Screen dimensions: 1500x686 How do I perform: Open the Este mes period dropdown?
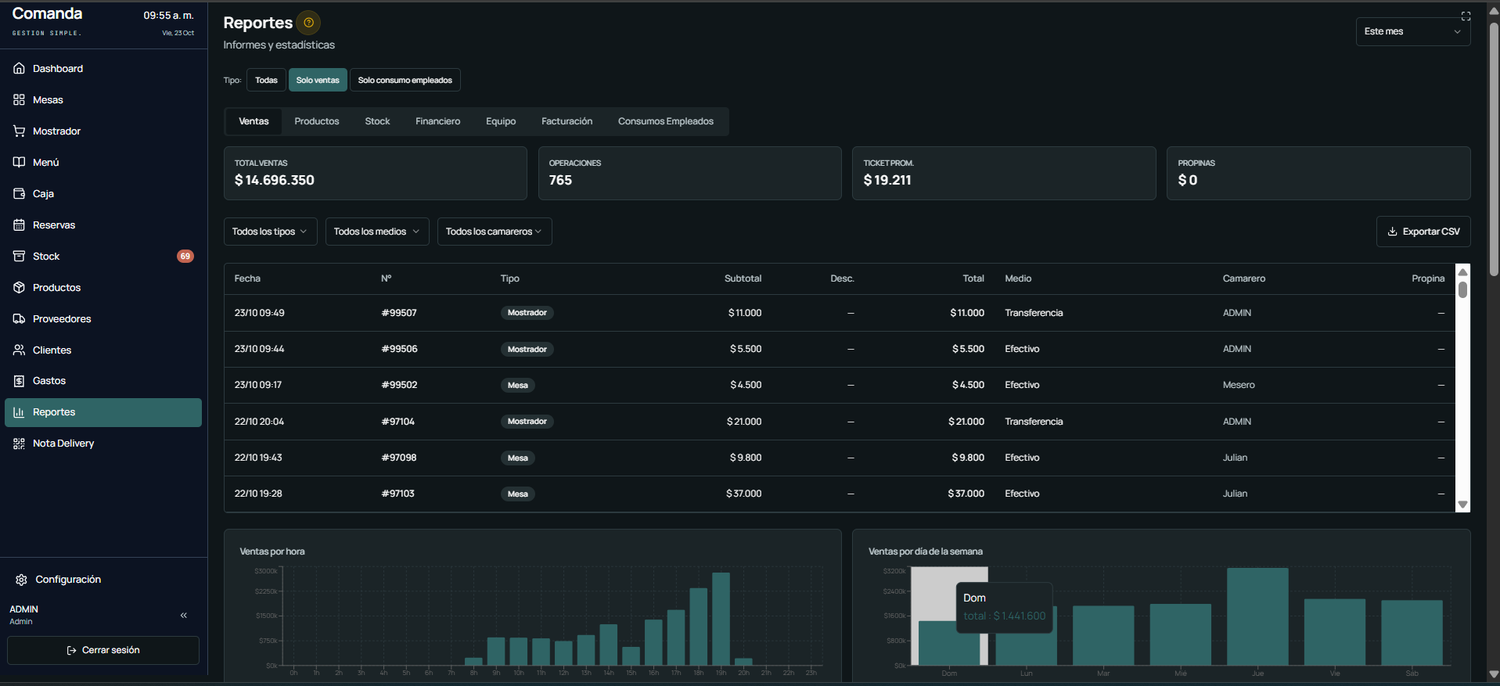click(1413, 31)
